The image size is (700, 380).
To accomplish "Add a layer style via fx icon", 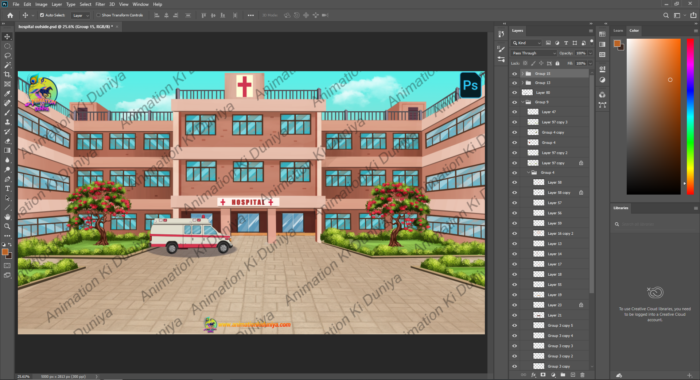I will pyautogui.click(x=533, y=375).
